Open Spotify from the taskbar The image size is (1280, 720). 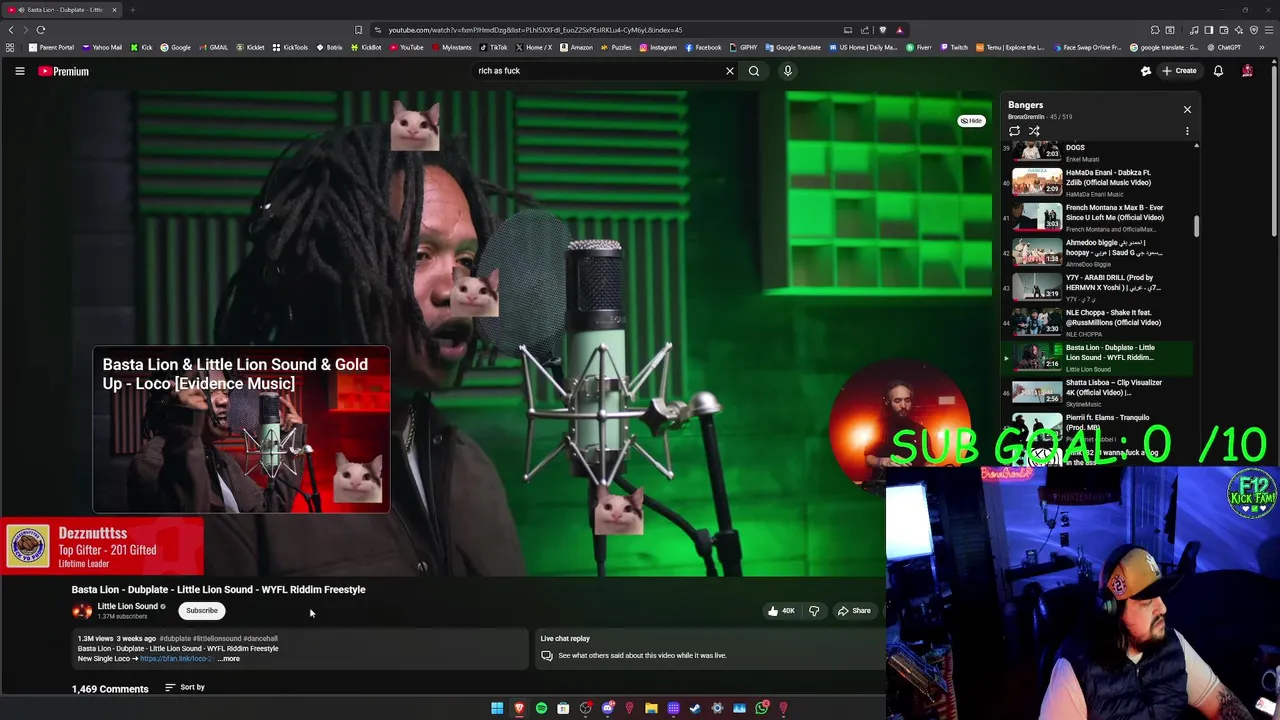[541, 708]
